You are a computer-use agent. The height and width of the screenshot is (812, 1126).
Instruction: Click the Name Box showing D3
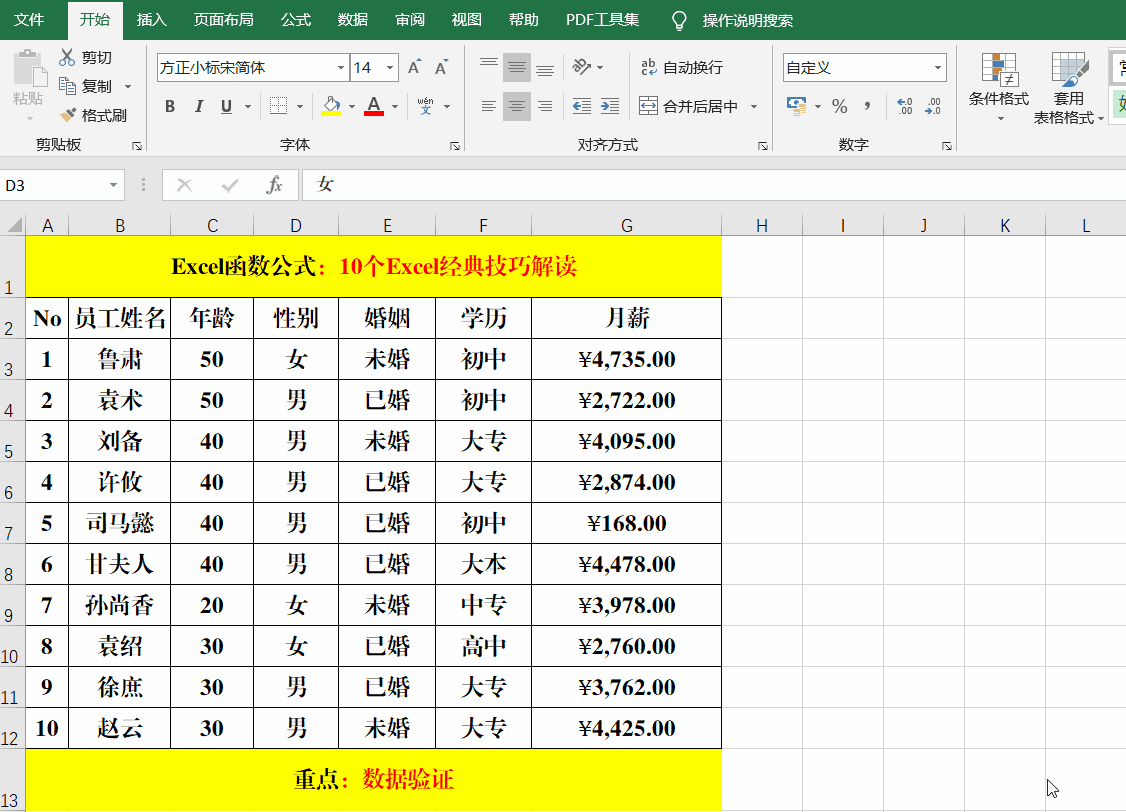click(x=62, y=185)
